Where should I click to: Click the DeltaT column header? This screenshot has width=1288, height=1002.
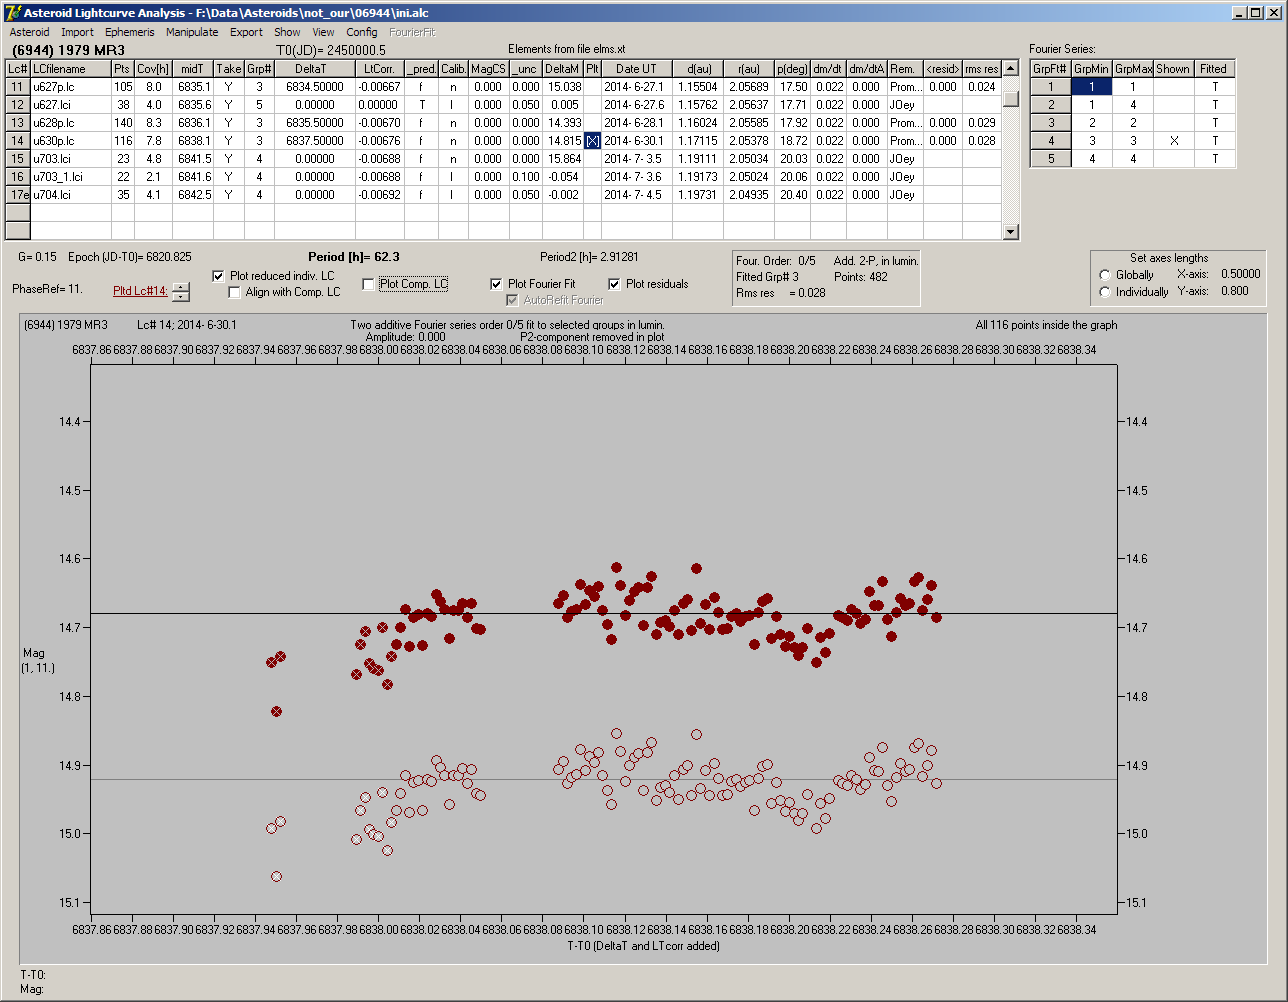click(315, 69)
